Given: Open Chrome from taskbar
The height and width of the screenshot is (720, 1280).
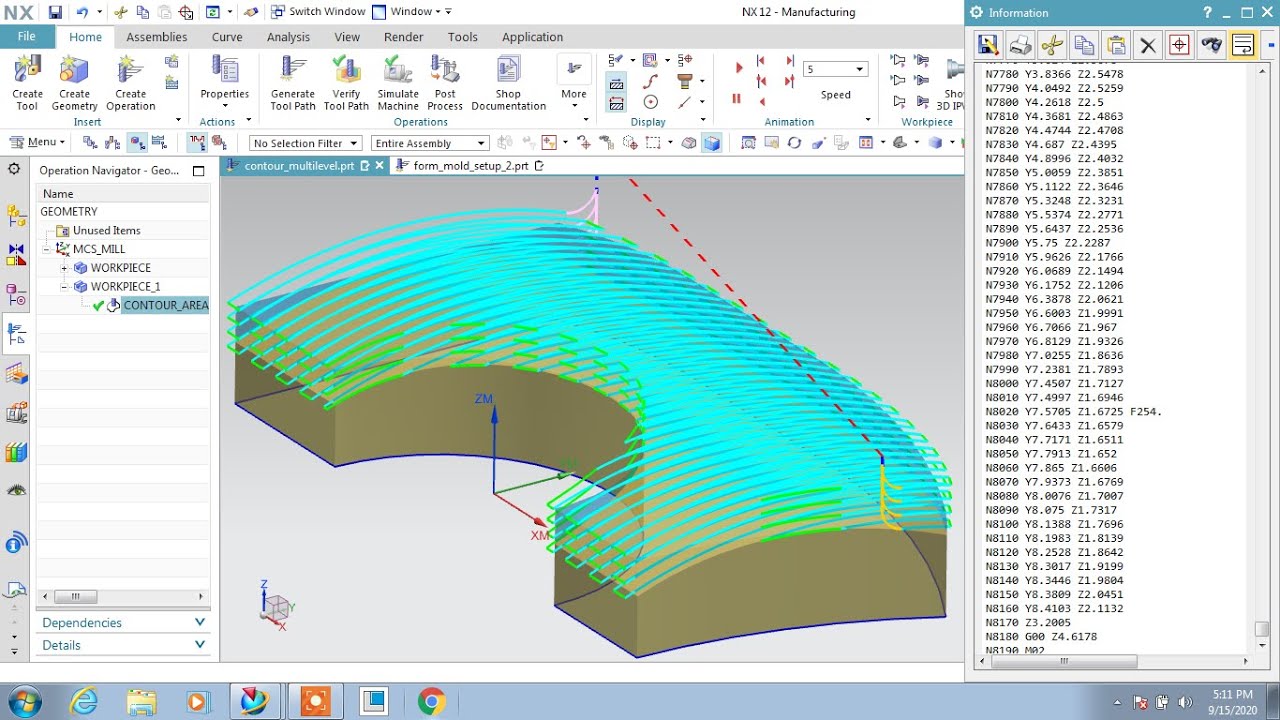Looking at the screenshot, I should point(431,702).
